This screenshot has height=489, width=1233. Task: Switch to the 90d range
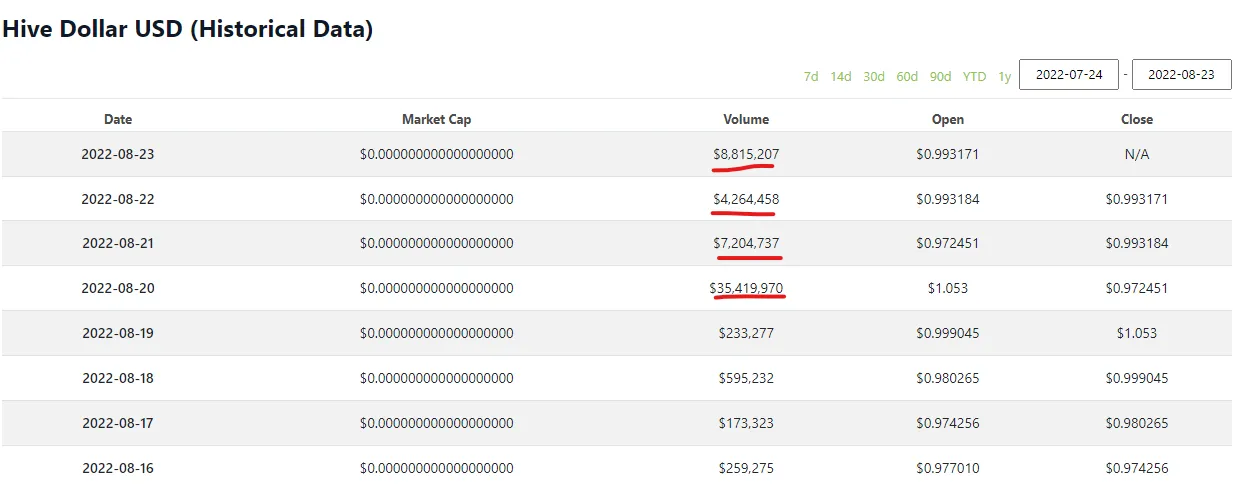[940, 76]
